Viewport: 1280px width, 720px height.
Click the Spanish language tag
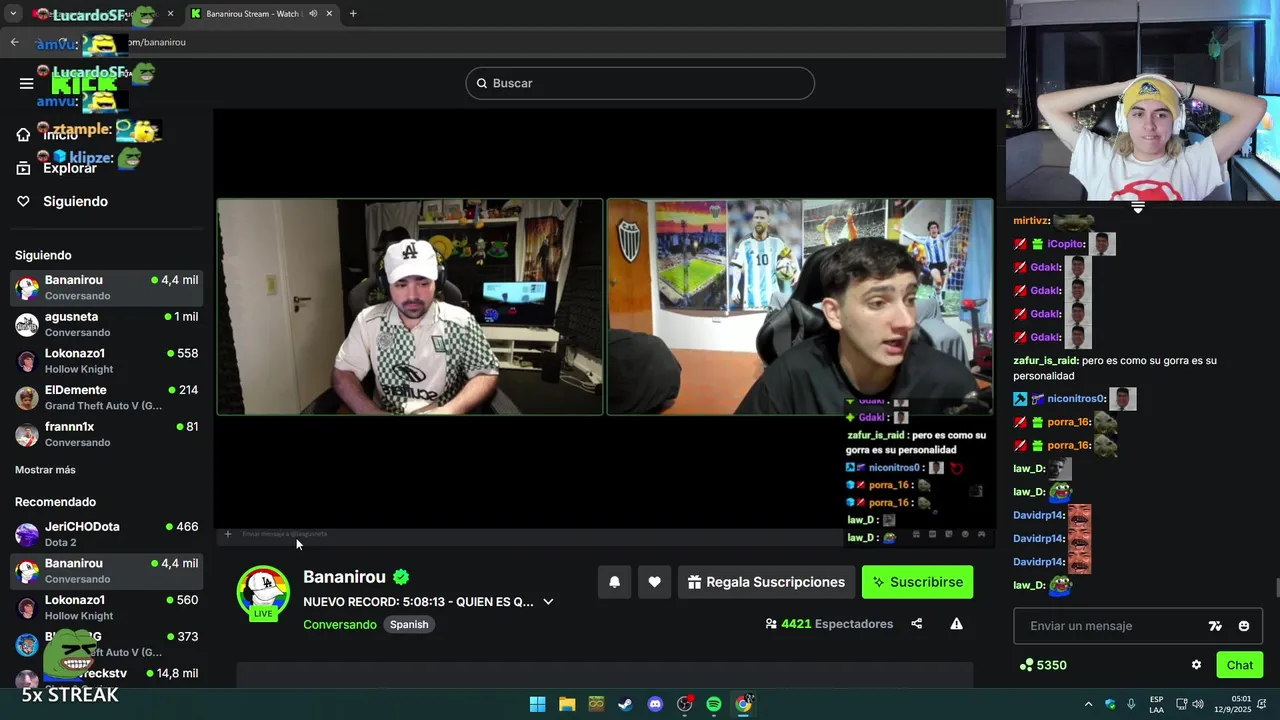(409, 624)
